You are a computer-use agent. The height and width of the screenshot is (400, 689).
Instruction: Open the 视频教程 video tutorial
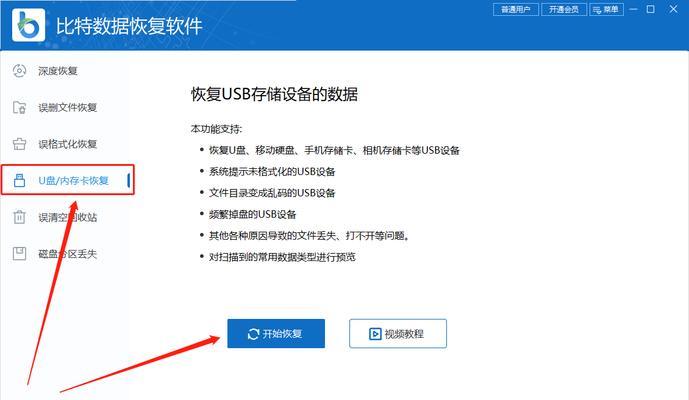[x=398, y=334]
